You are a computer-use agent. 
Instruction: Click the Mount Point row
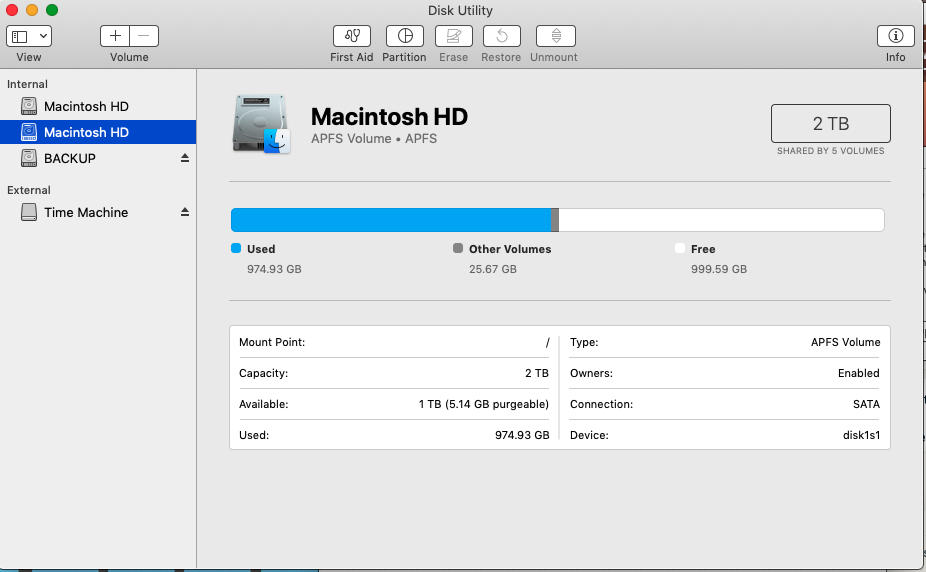click(394, 342)
